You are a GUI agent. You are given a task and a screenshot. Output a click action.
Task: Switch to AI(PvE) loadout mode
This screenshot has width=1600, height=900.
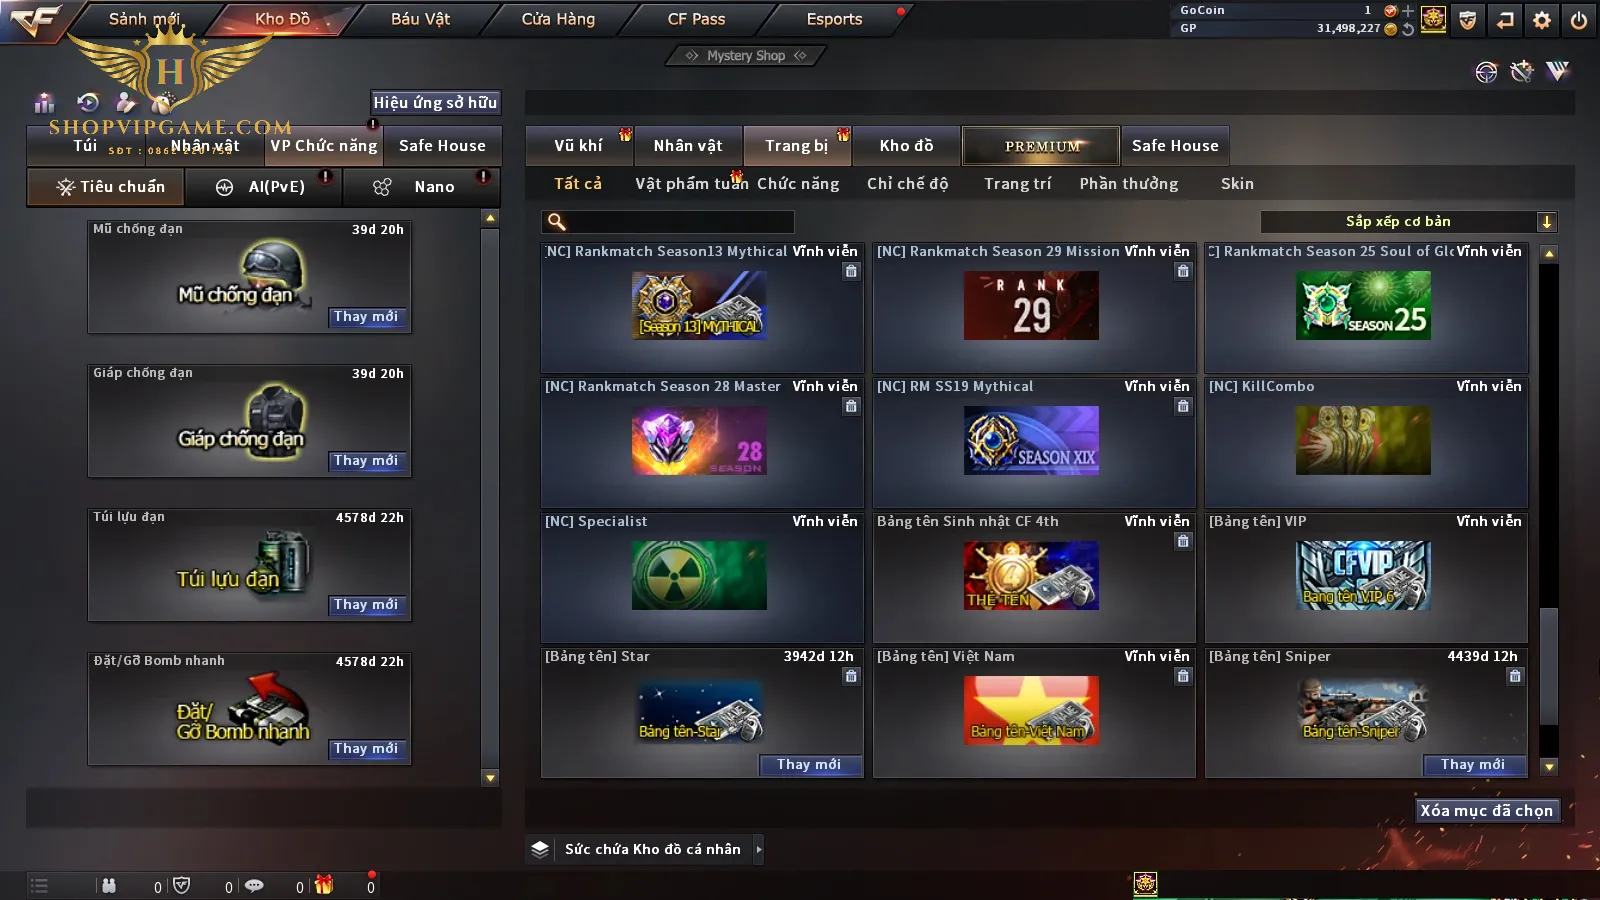[x=263, y=187]
